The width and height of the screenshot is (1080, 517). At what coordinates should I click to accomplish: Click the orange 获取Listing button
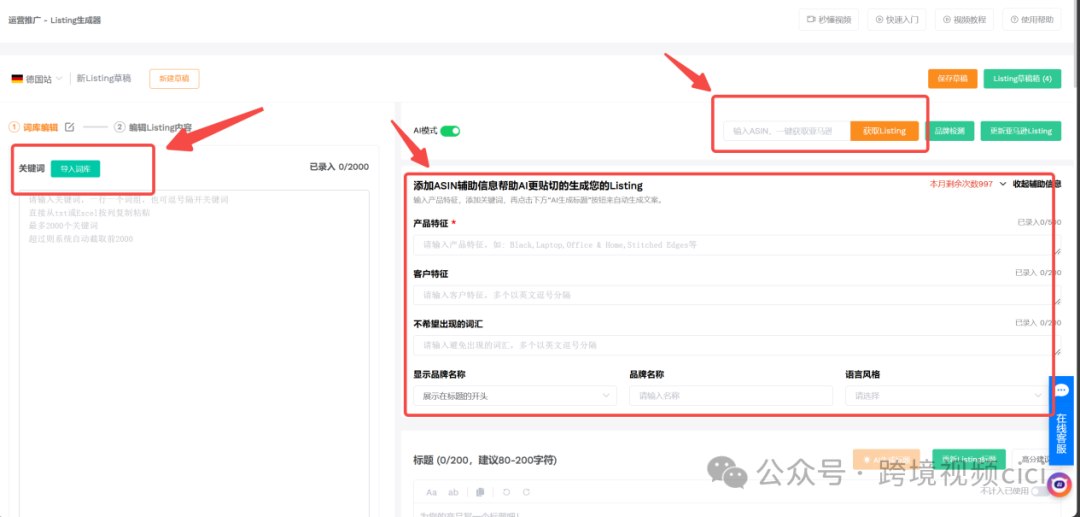pyautogui.click(x=884, y=131)
